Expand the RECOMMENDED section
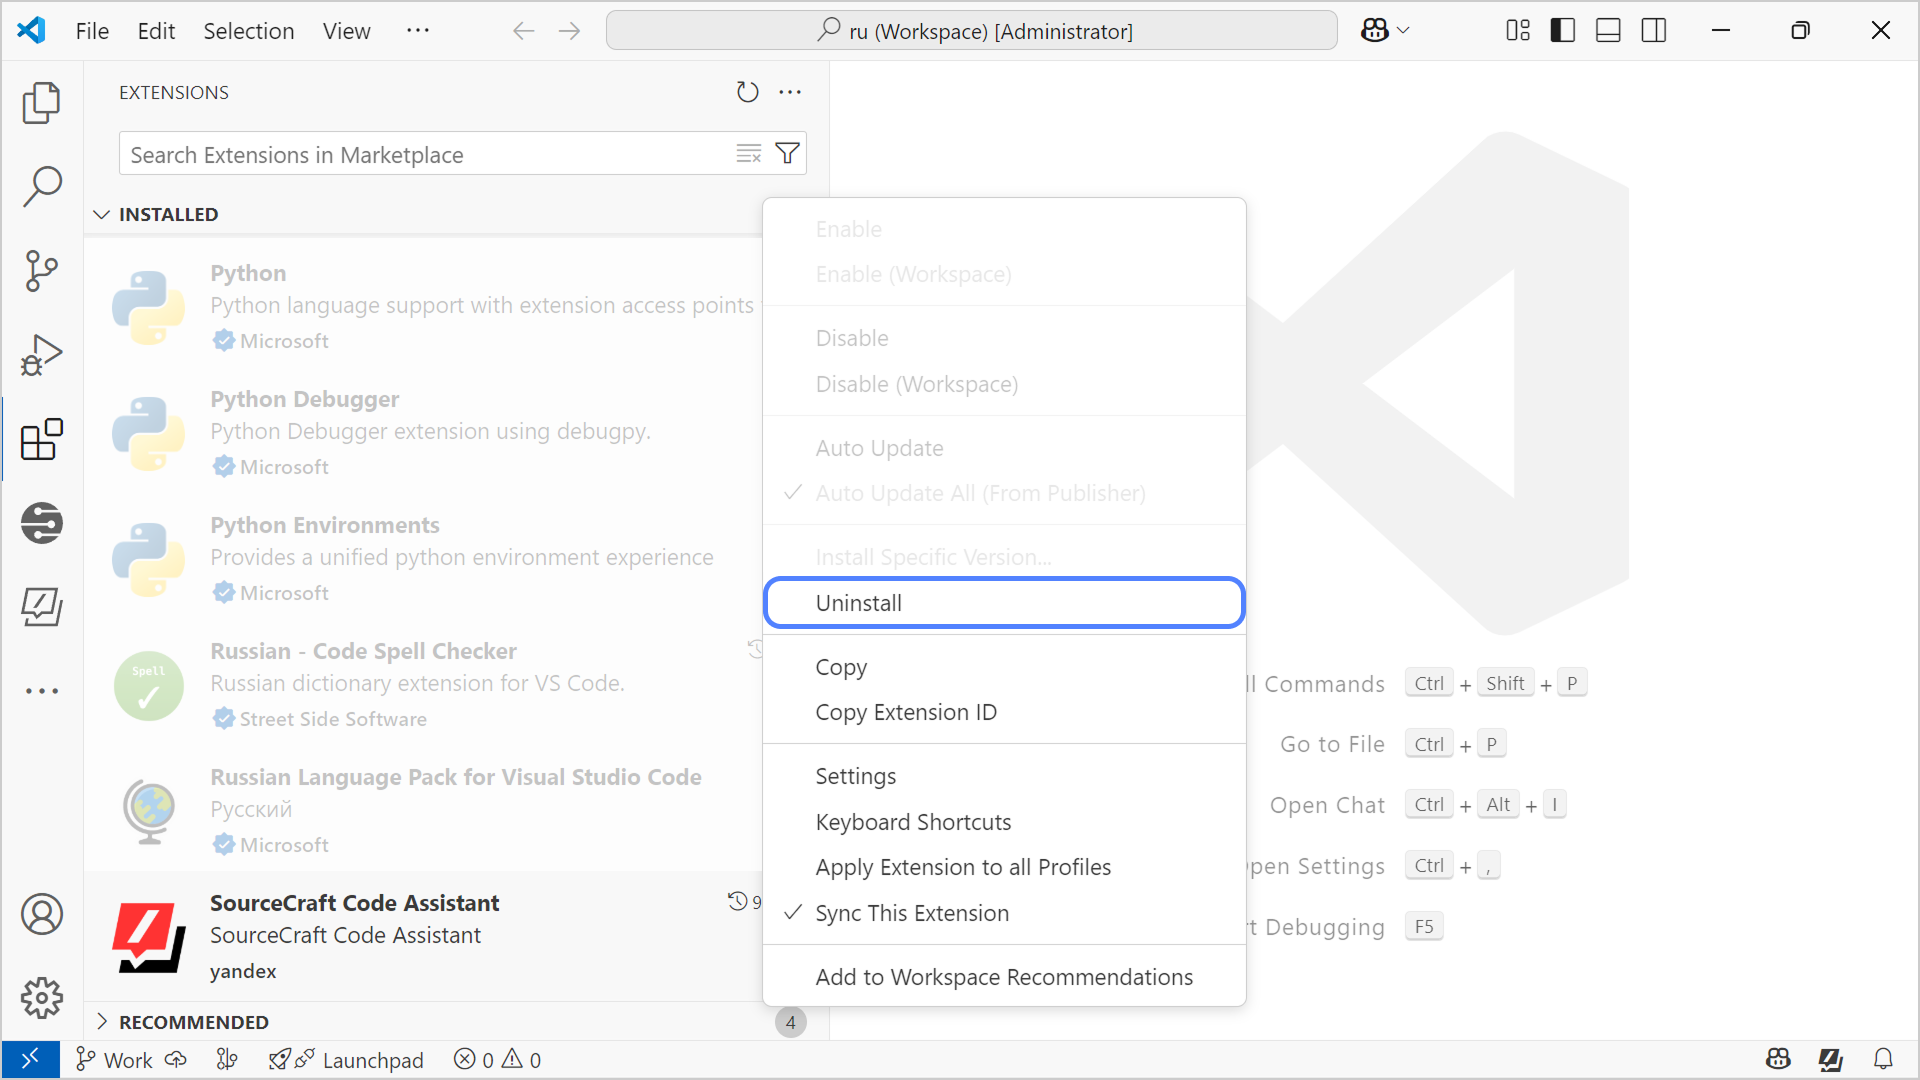Viewport: 1920px width, 1080px height. click(x=194, y=1021)
